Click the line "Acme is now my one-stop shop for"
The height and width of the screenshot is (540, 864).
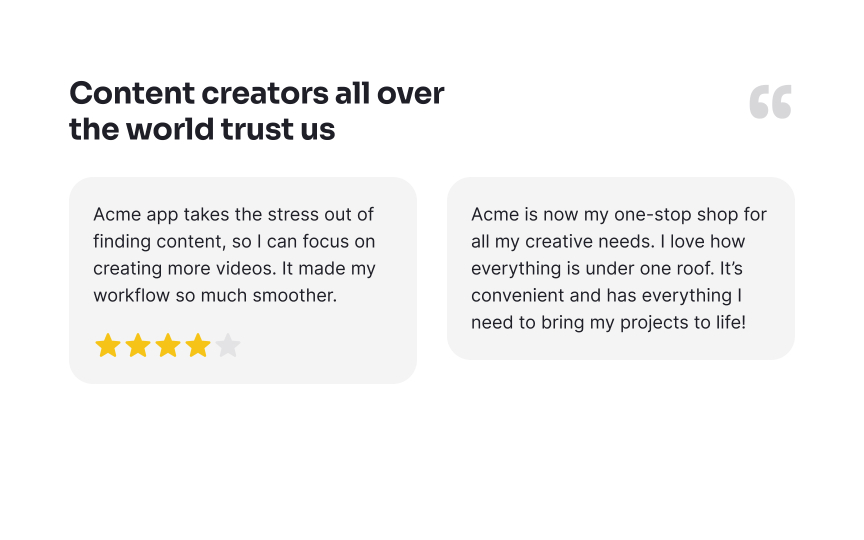619,214
